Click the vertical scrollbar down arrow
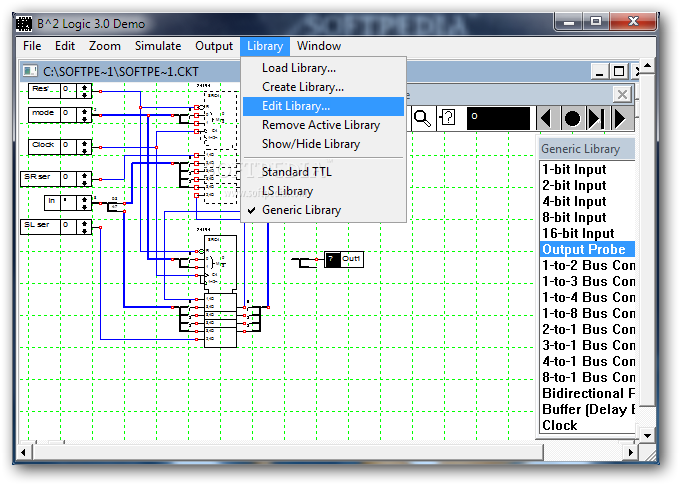The height and width of the screenshot is (485, 680). [647, 435]
